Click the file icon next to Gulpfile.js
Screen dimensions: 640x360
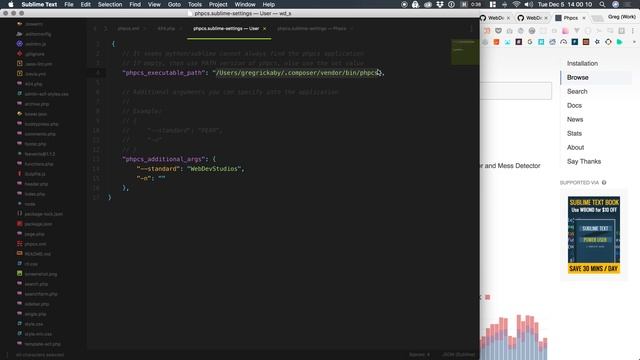pos(19,174)
